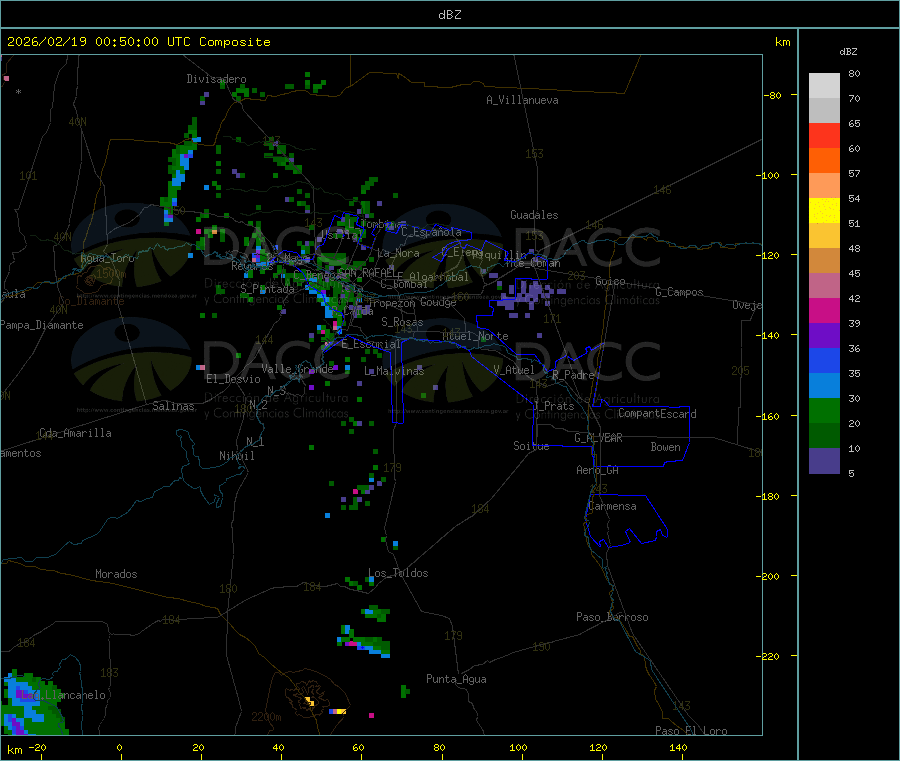
Task: Click the 'Aero_GA' label
Action: (x=598, y=470)
